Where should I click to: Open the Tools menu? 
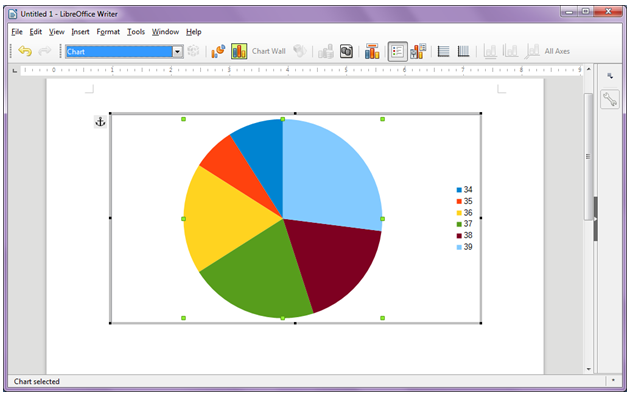coord(136,31)
